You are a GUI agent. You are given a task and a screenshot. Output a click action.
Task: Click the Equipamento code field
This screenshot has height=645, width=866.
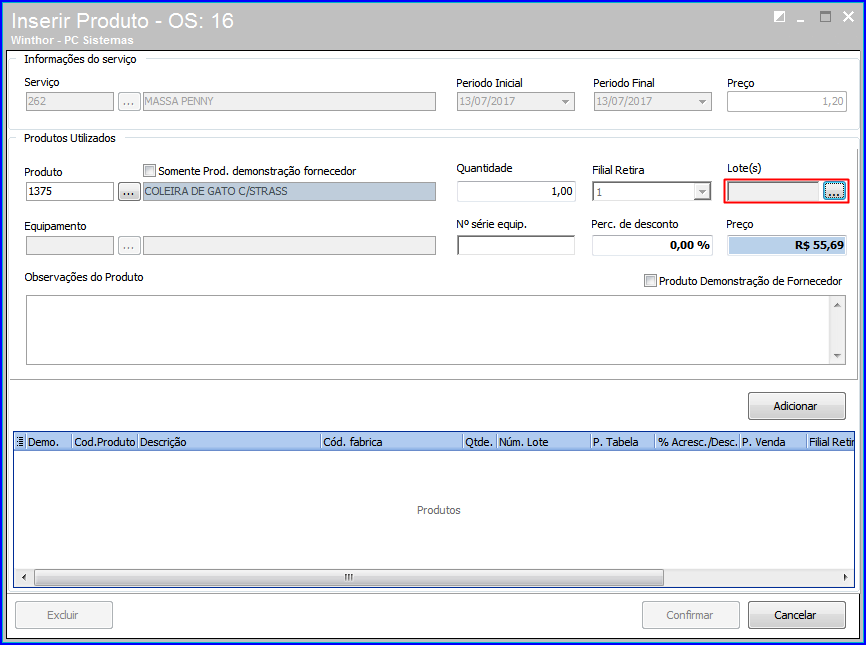point(70,246)
